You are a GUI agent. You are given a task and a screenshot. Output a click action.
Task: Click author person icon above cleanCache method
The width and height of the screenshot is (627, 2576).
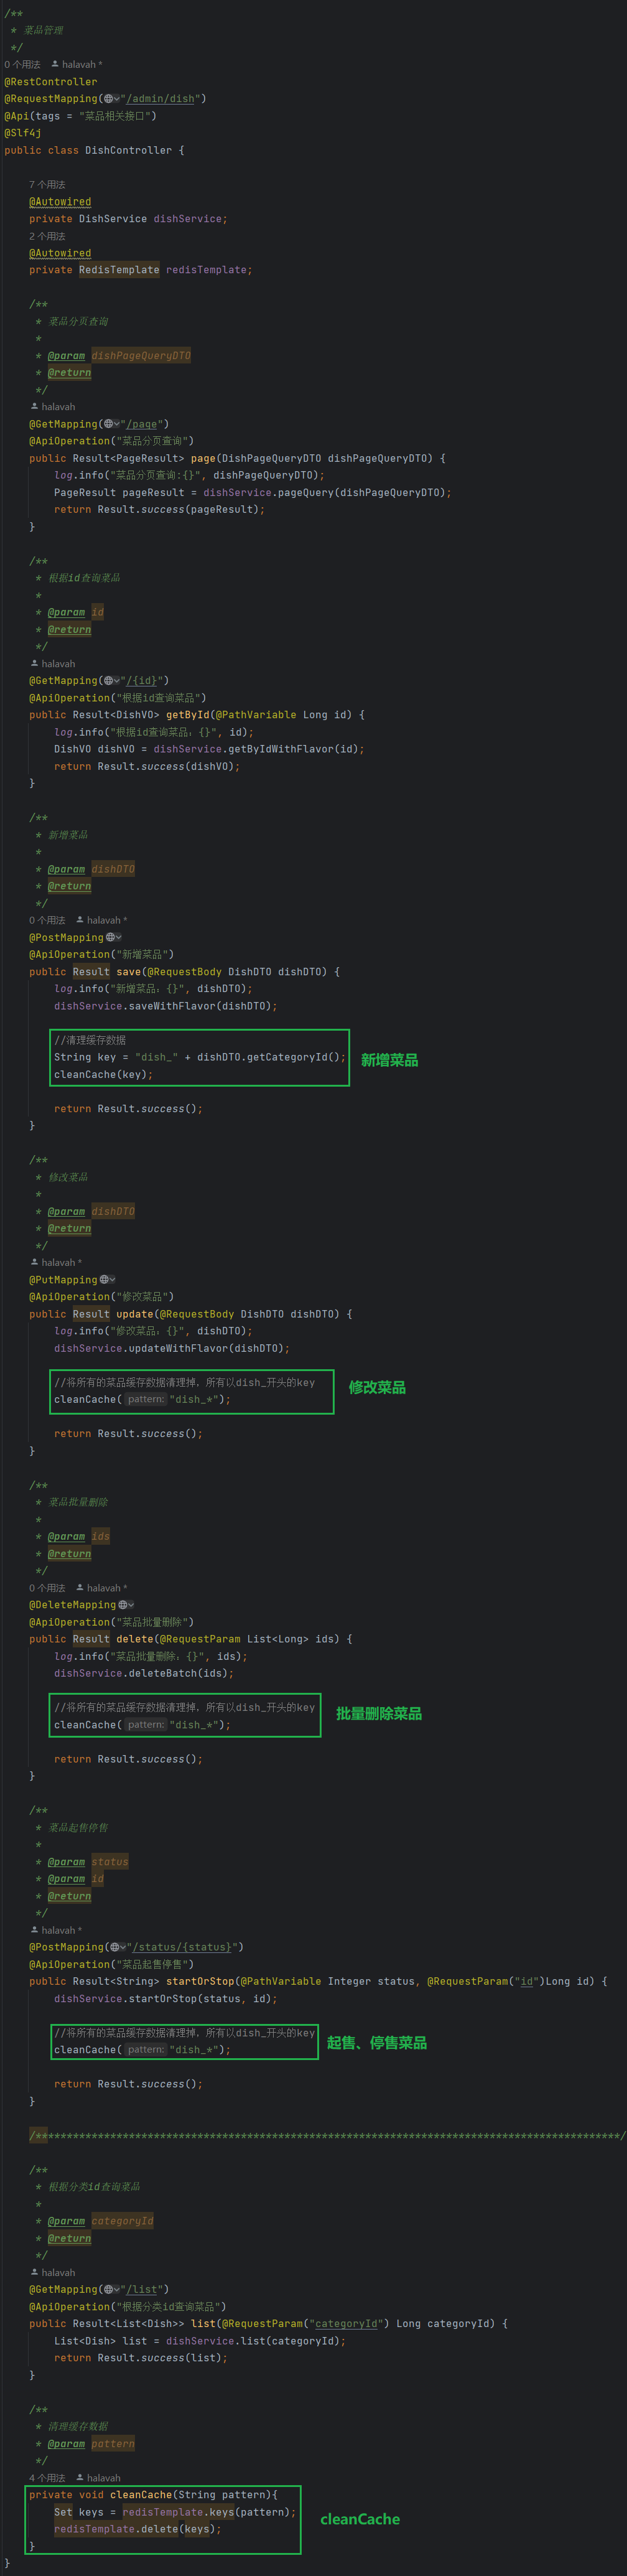(x=80, y=2477)
